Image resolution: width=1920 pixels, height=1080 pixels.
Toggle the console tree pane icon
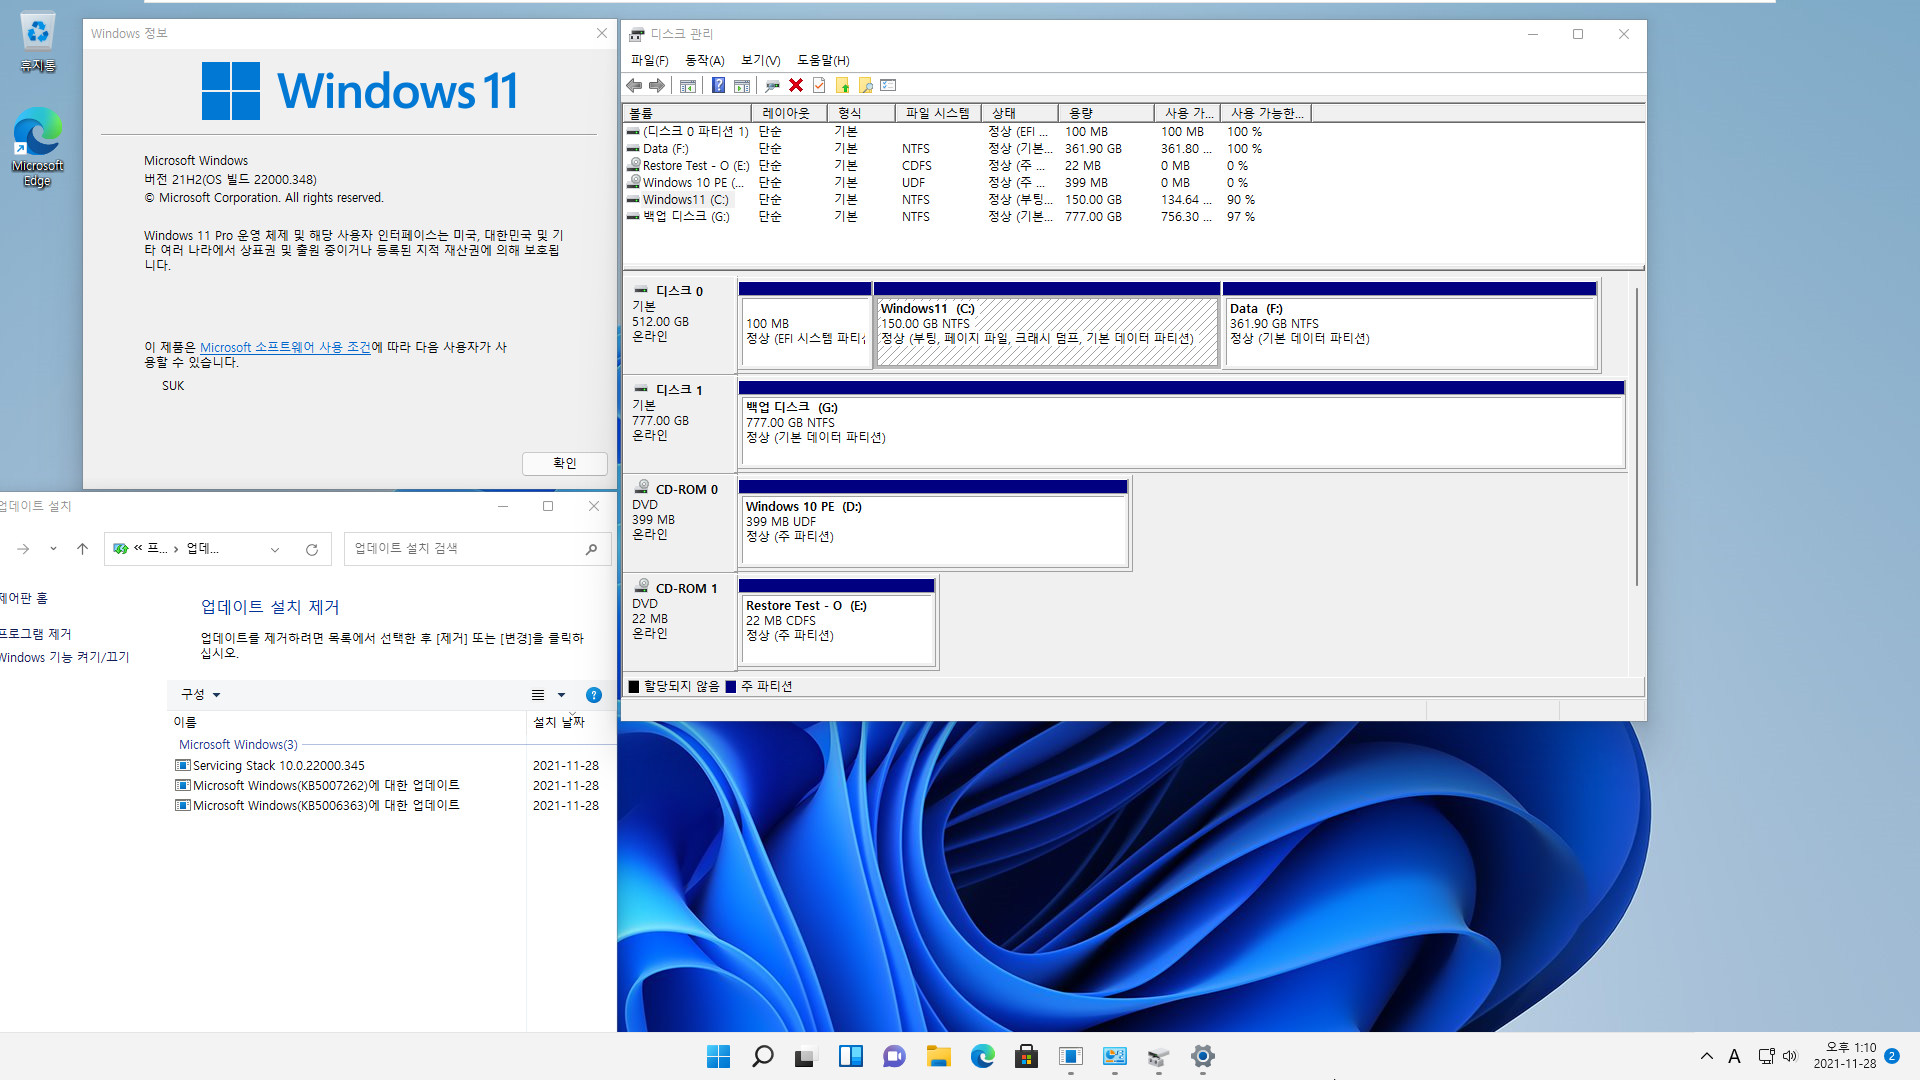click(688, 86)
